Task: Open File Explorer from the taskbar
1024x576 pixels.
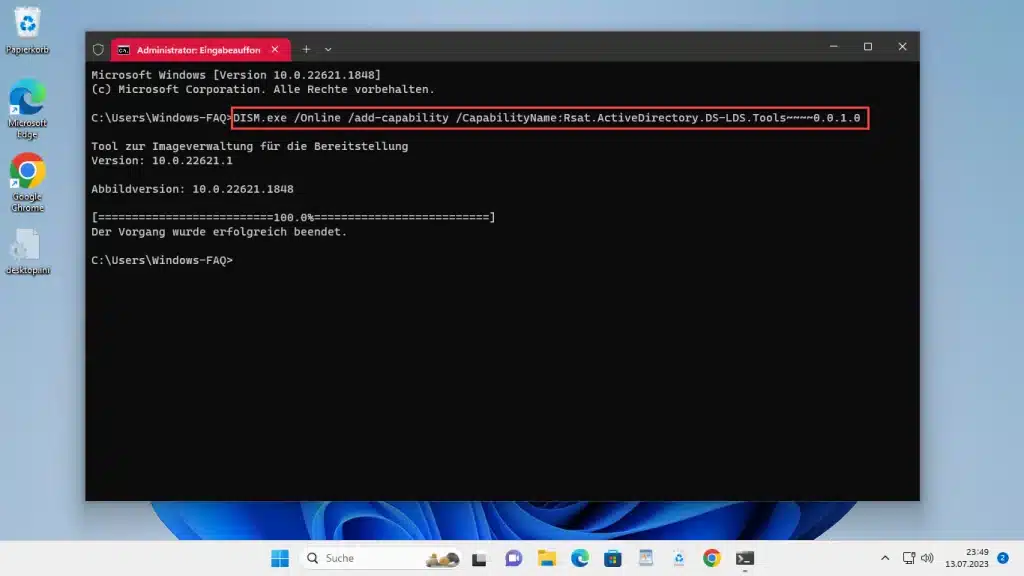Action: (x=547, y=558)
